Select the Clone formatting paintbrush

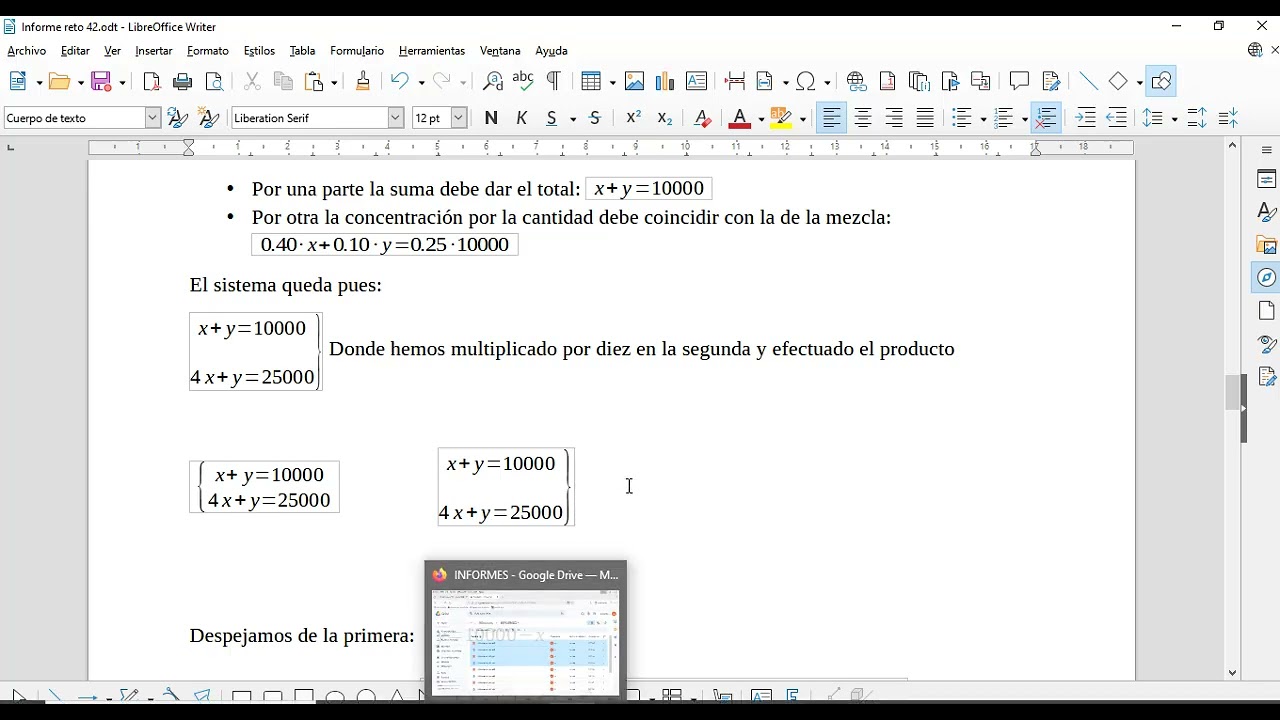(x=363, y=82)
